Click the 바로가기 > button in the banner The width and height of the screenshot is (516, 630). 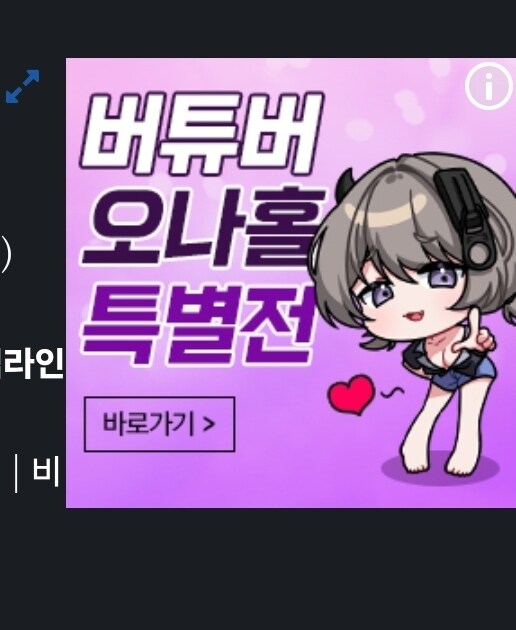click(159, 424)
